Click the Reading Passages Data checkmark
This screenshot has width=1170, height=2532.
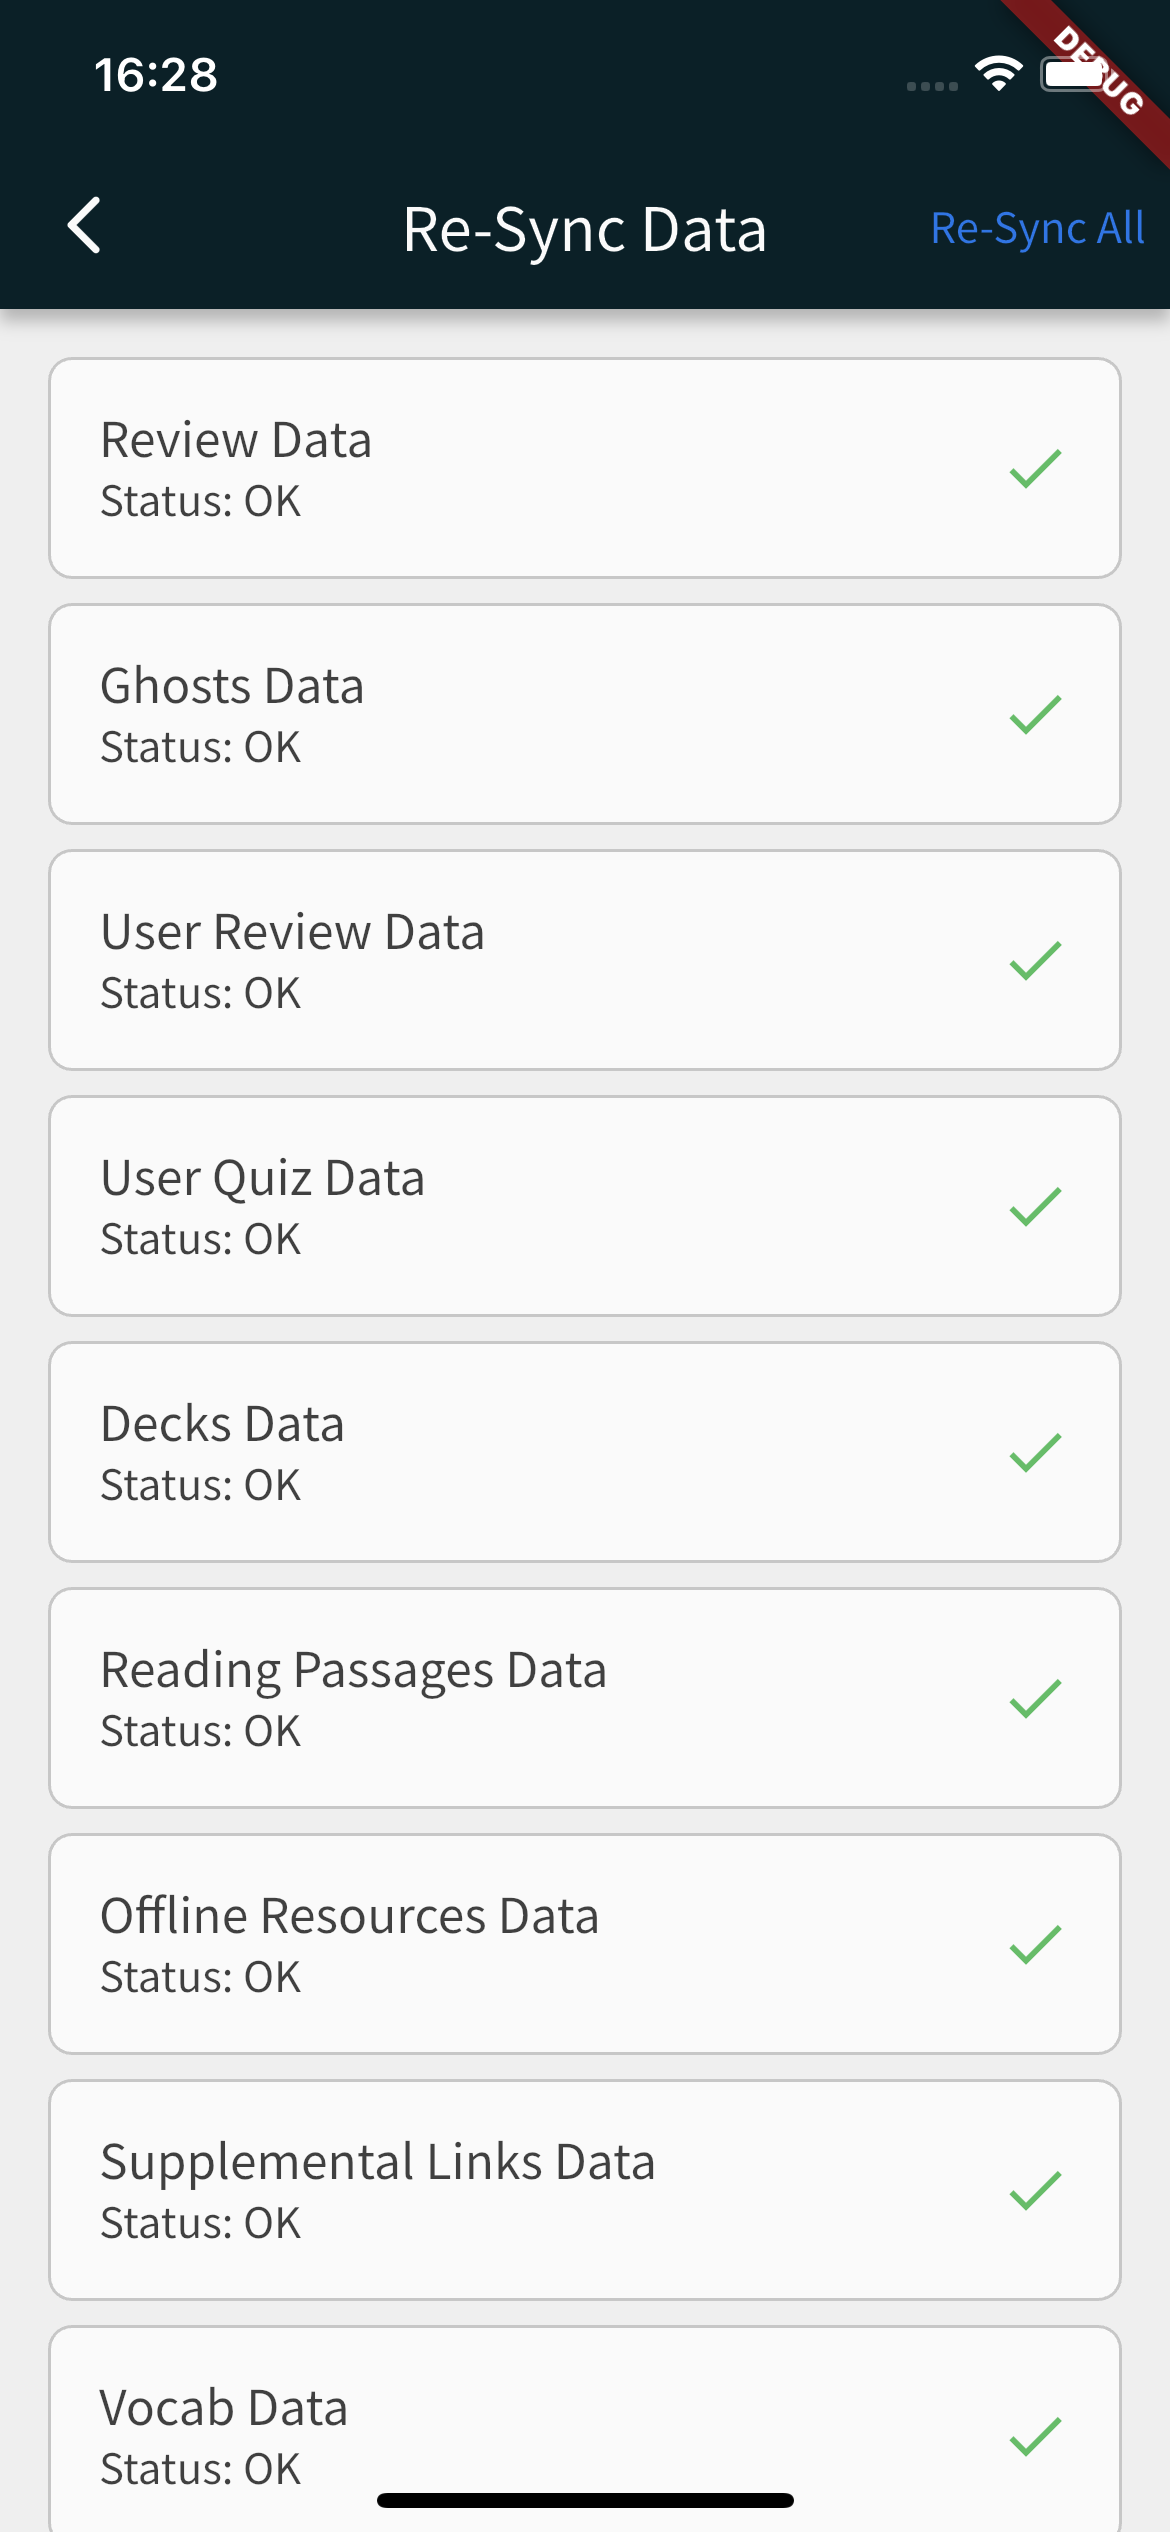coord(1035,1699)
